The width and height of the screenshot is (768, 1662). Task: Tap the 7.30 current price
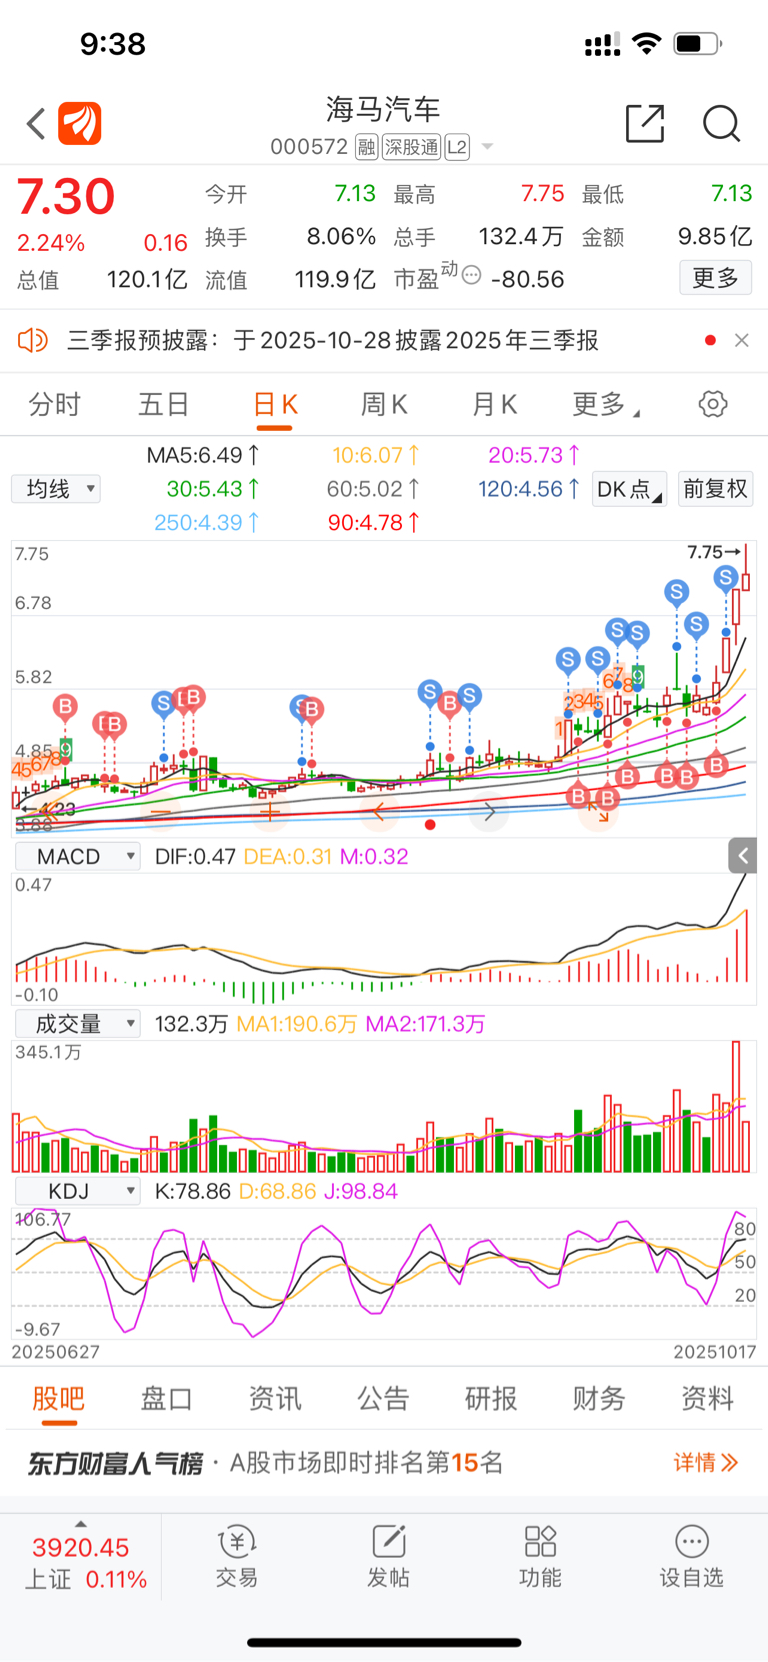(x=66, y=196)
